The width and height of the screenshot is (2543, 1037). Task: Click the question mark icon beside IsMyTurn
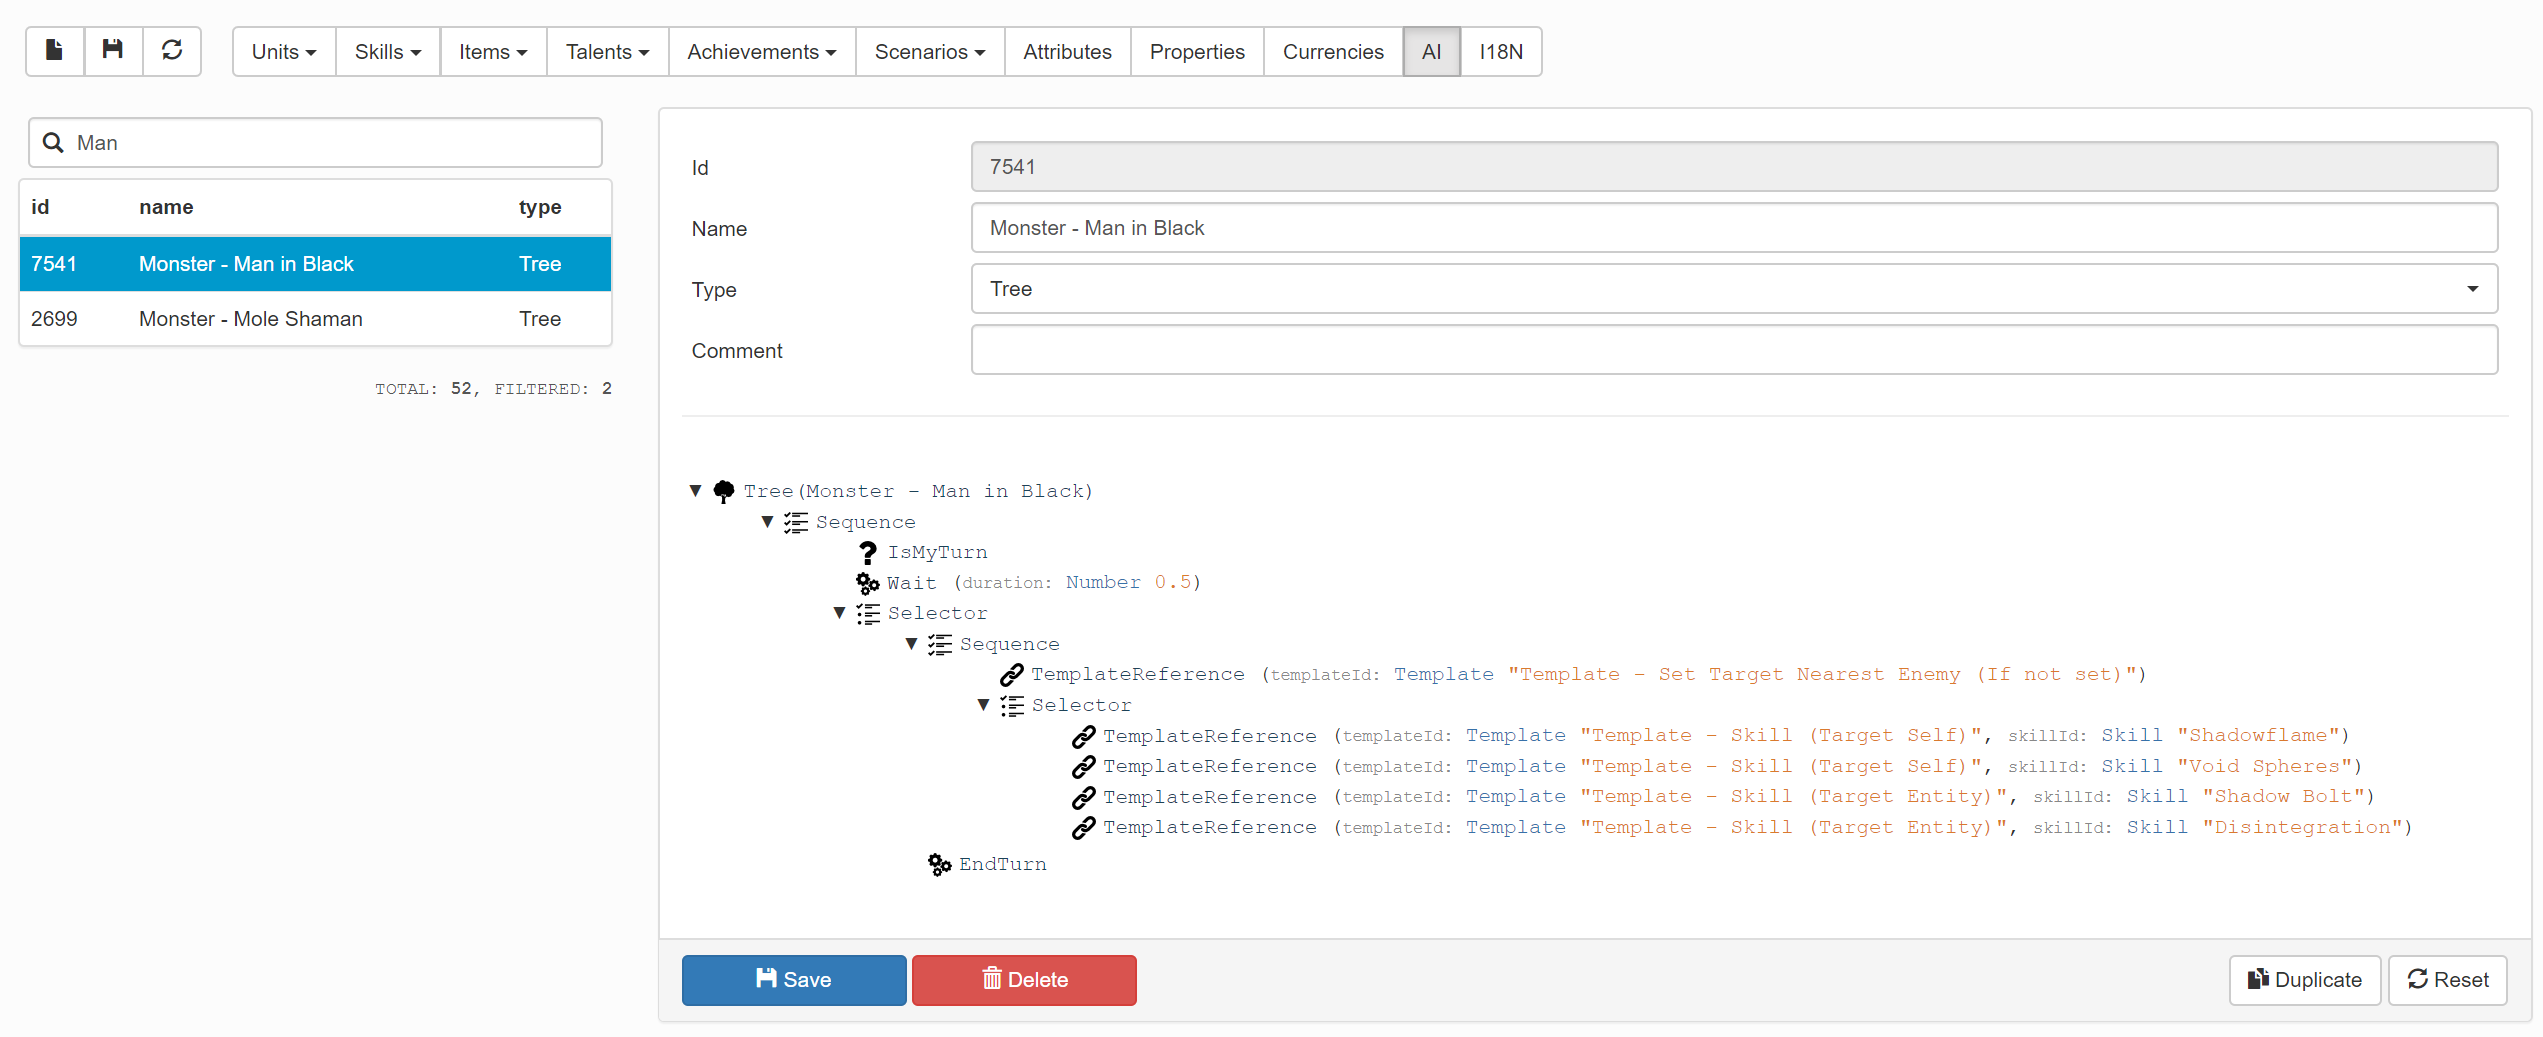pos(868,552)
